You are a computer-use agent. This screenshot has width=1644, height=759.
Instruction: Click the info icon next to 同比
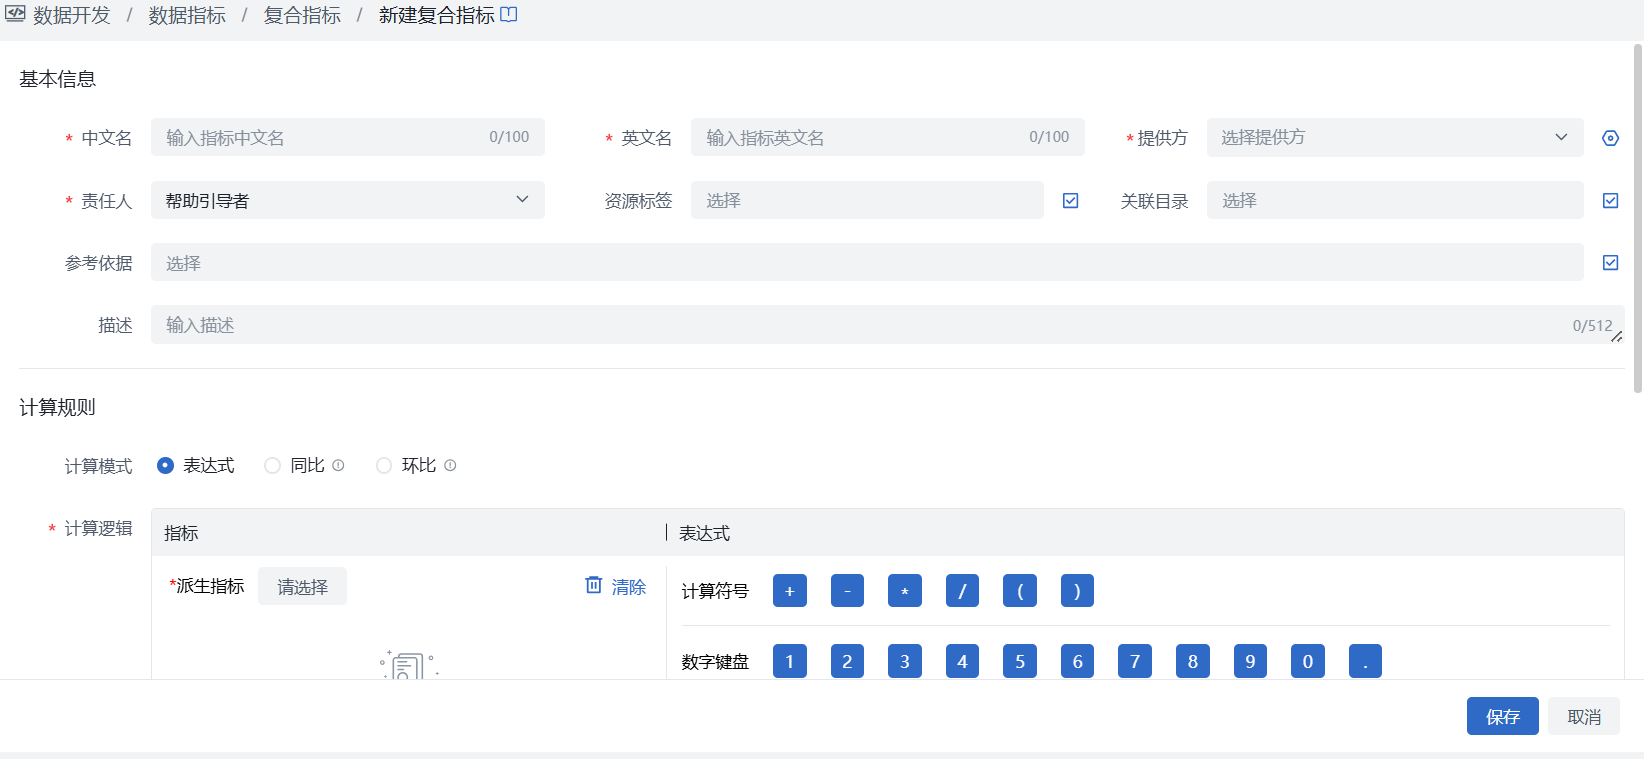[x=338, y=465]
